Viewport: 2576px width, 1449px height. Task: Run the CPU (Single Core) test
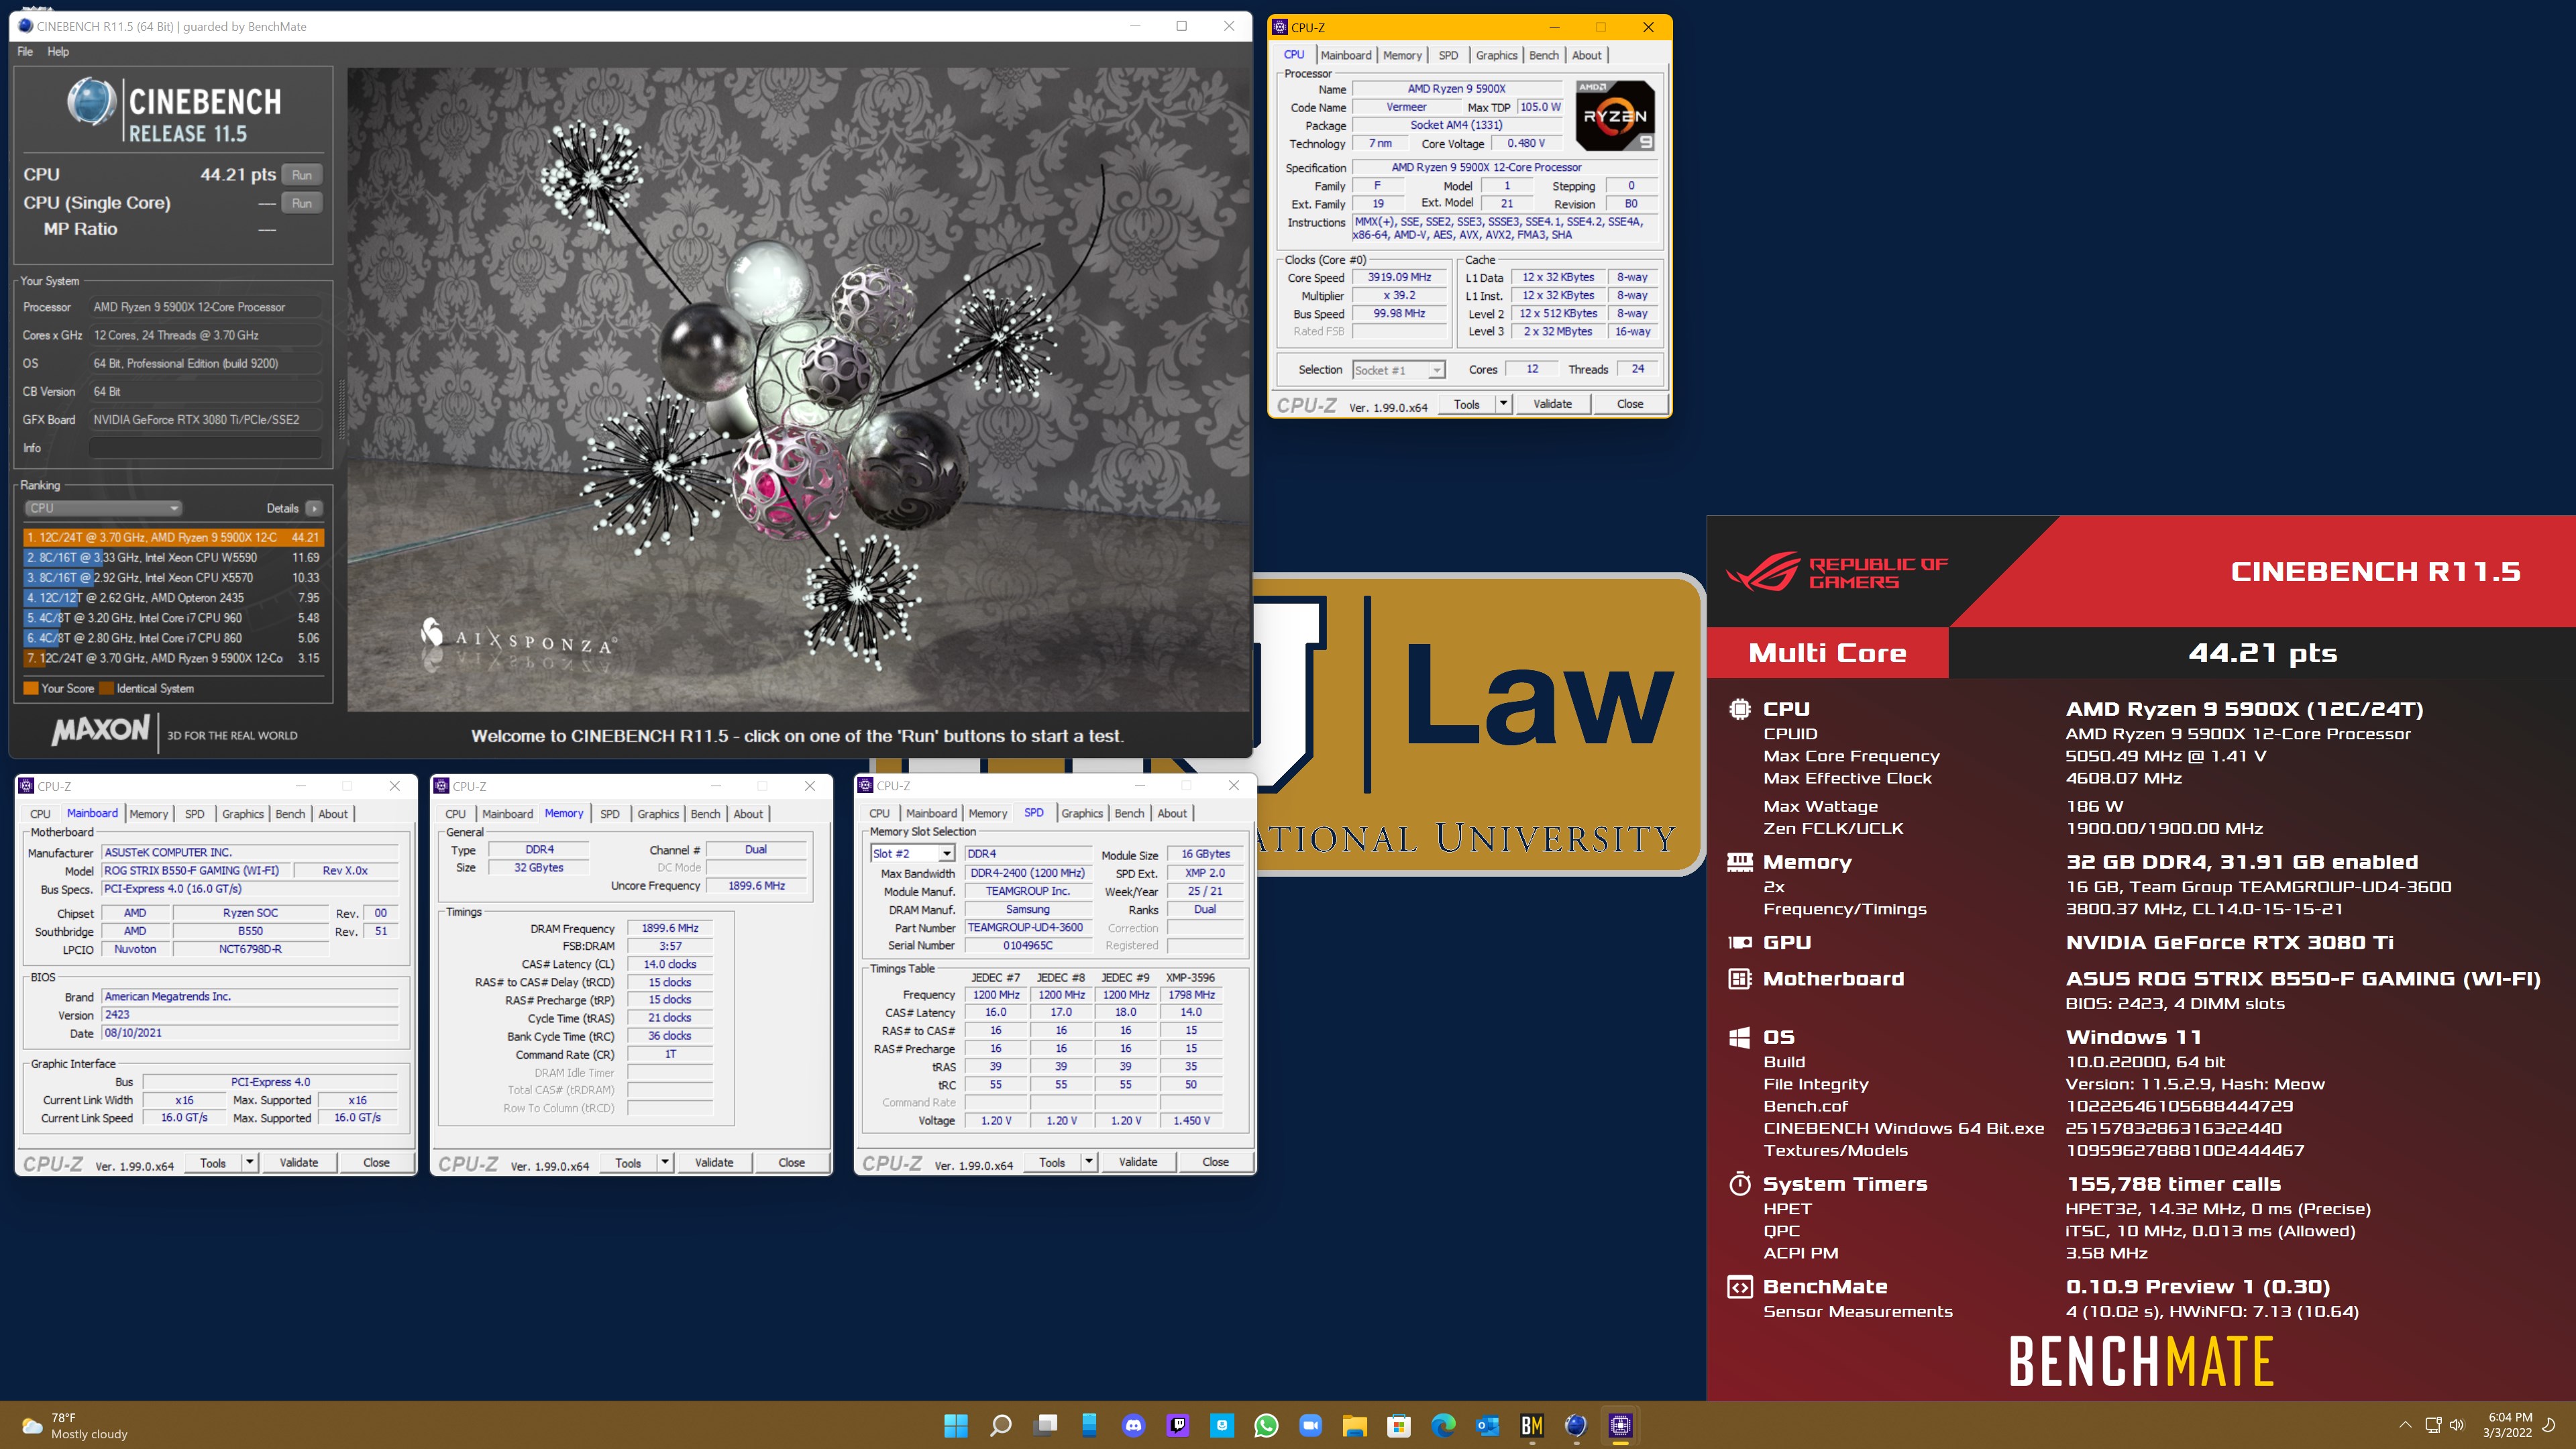click(x=302, y=203)
